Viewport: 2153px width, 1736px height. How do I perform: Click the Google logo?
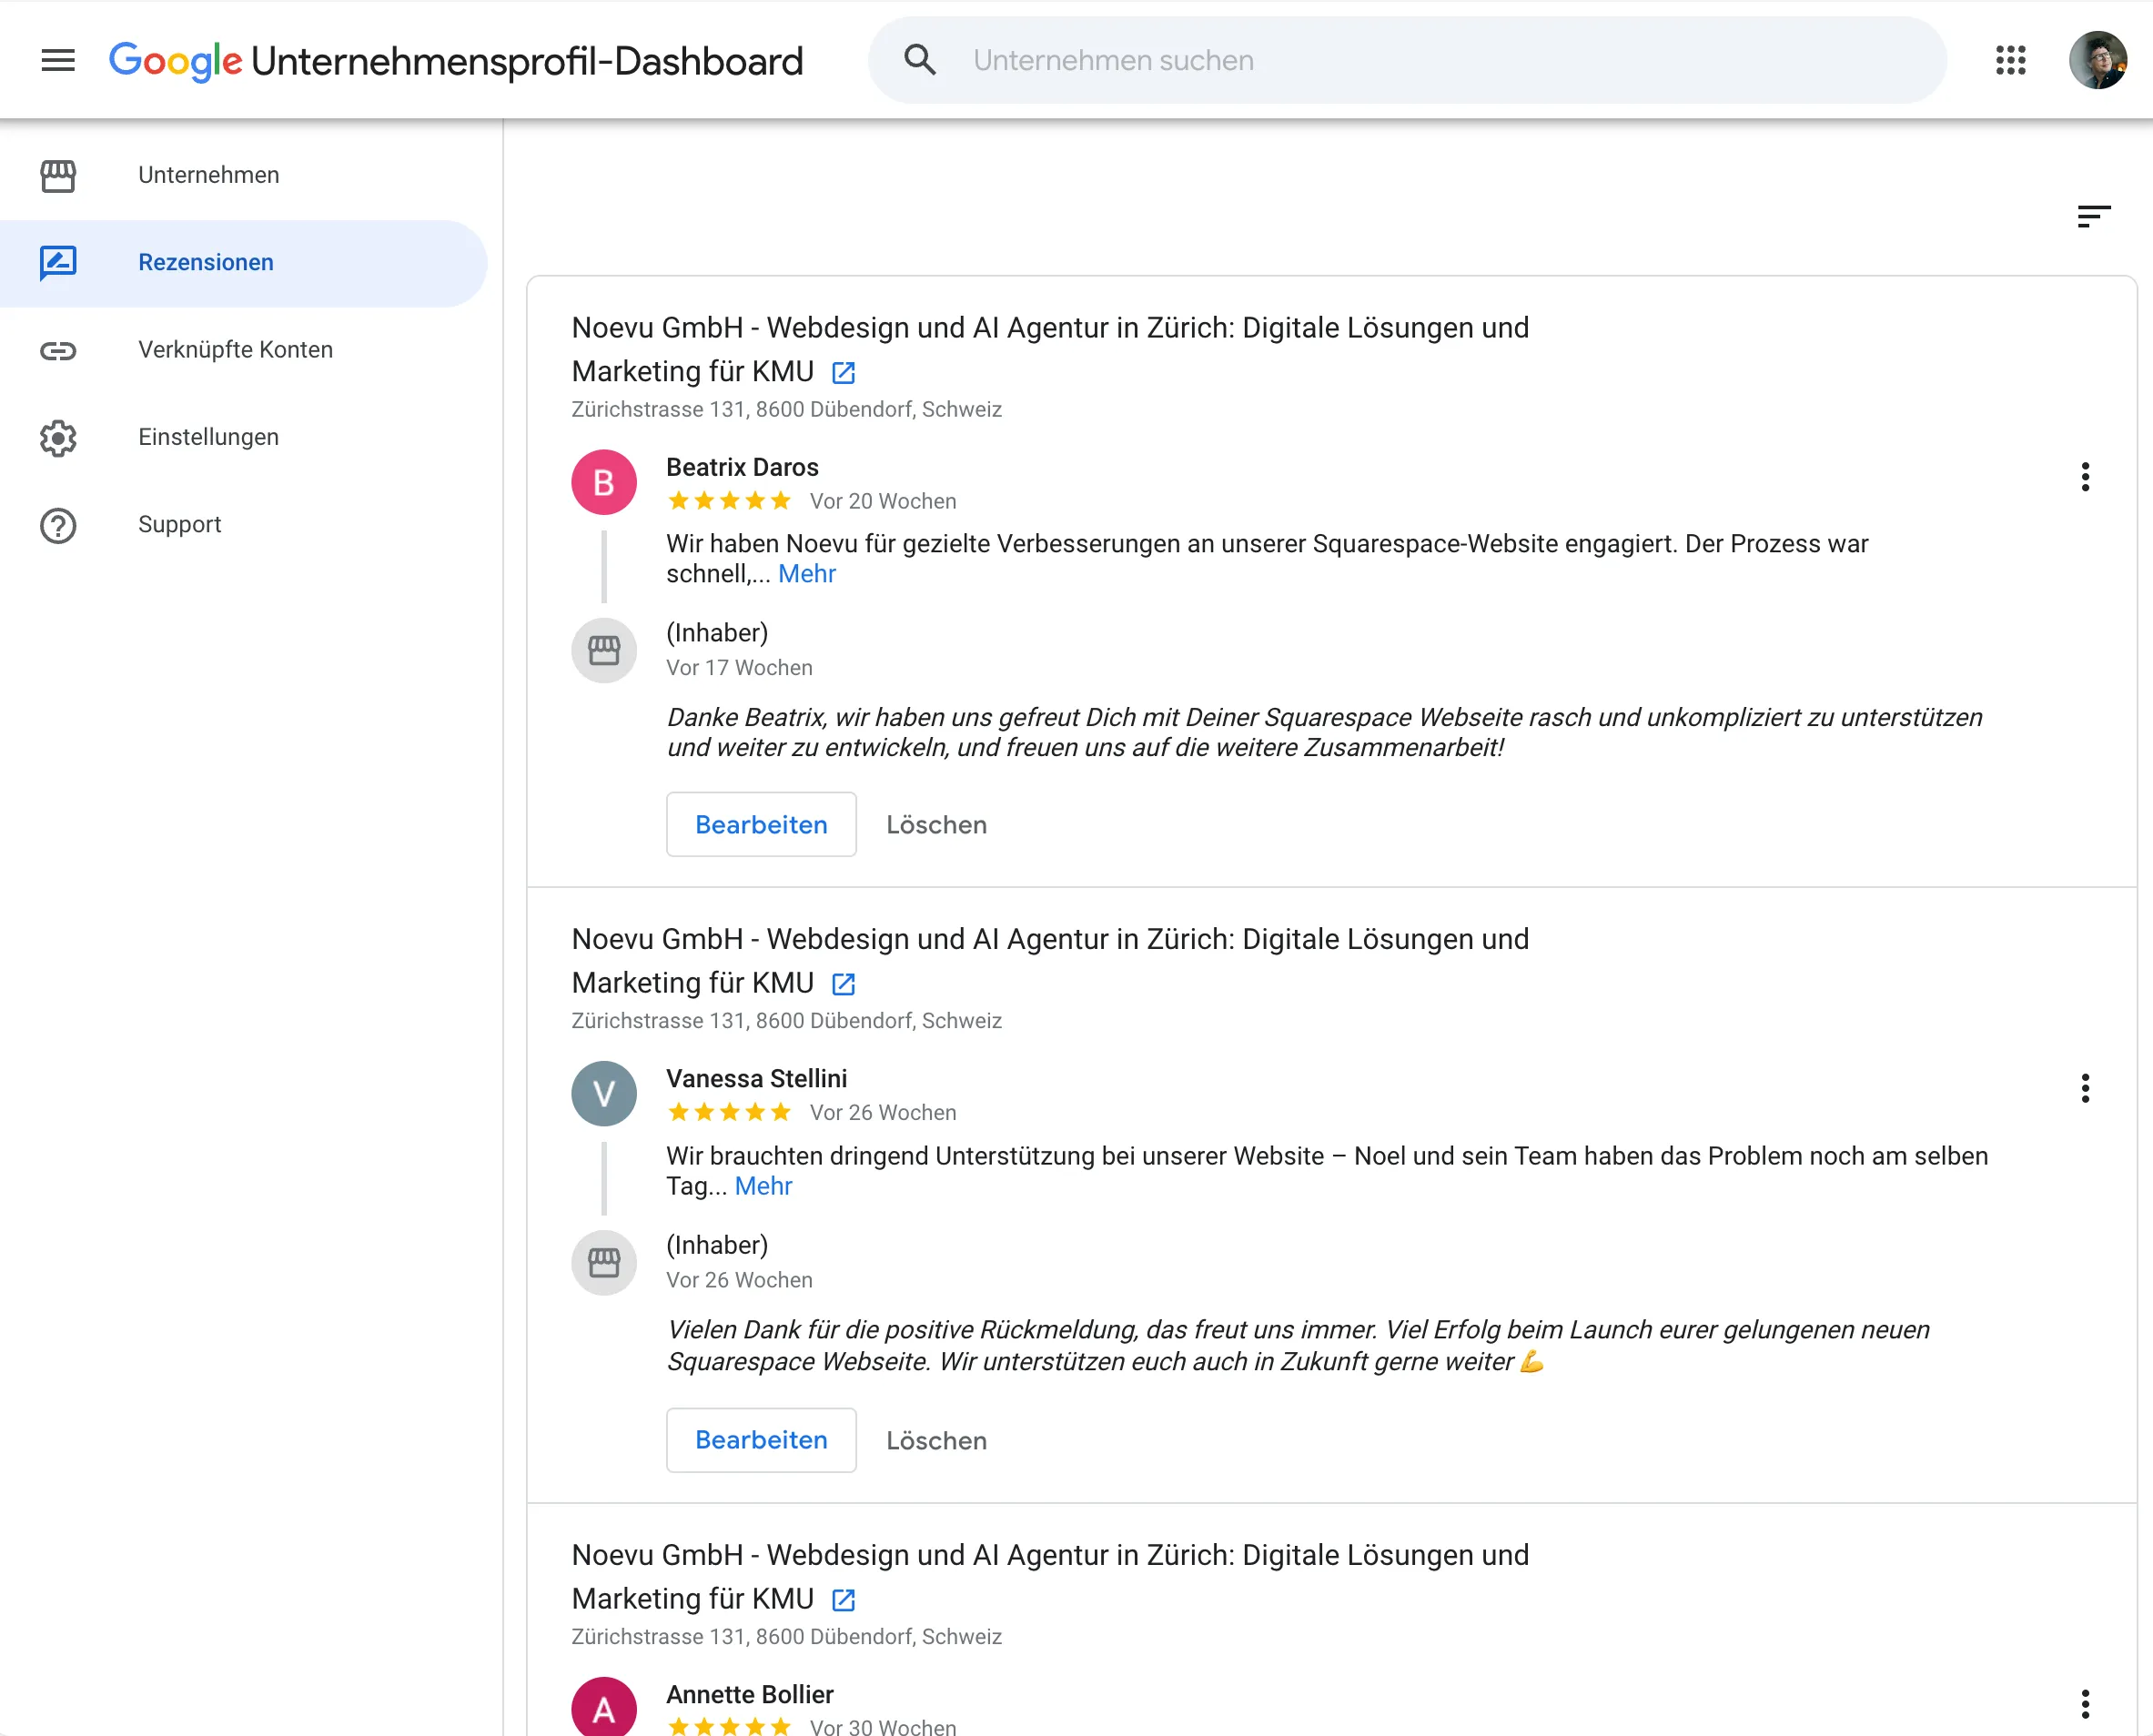tap(175, 61)
